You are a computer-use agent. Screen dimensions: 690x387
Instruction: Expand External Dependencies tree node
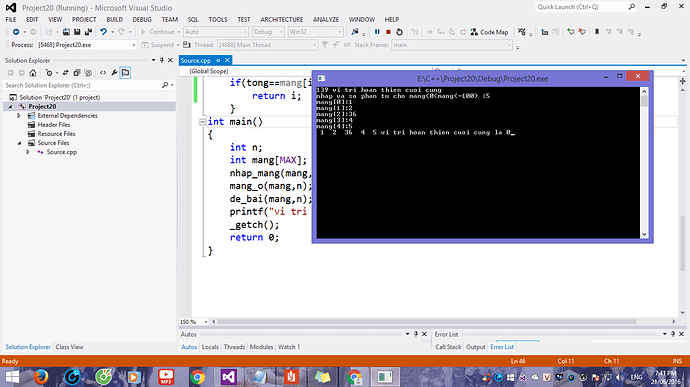[19, 116]
